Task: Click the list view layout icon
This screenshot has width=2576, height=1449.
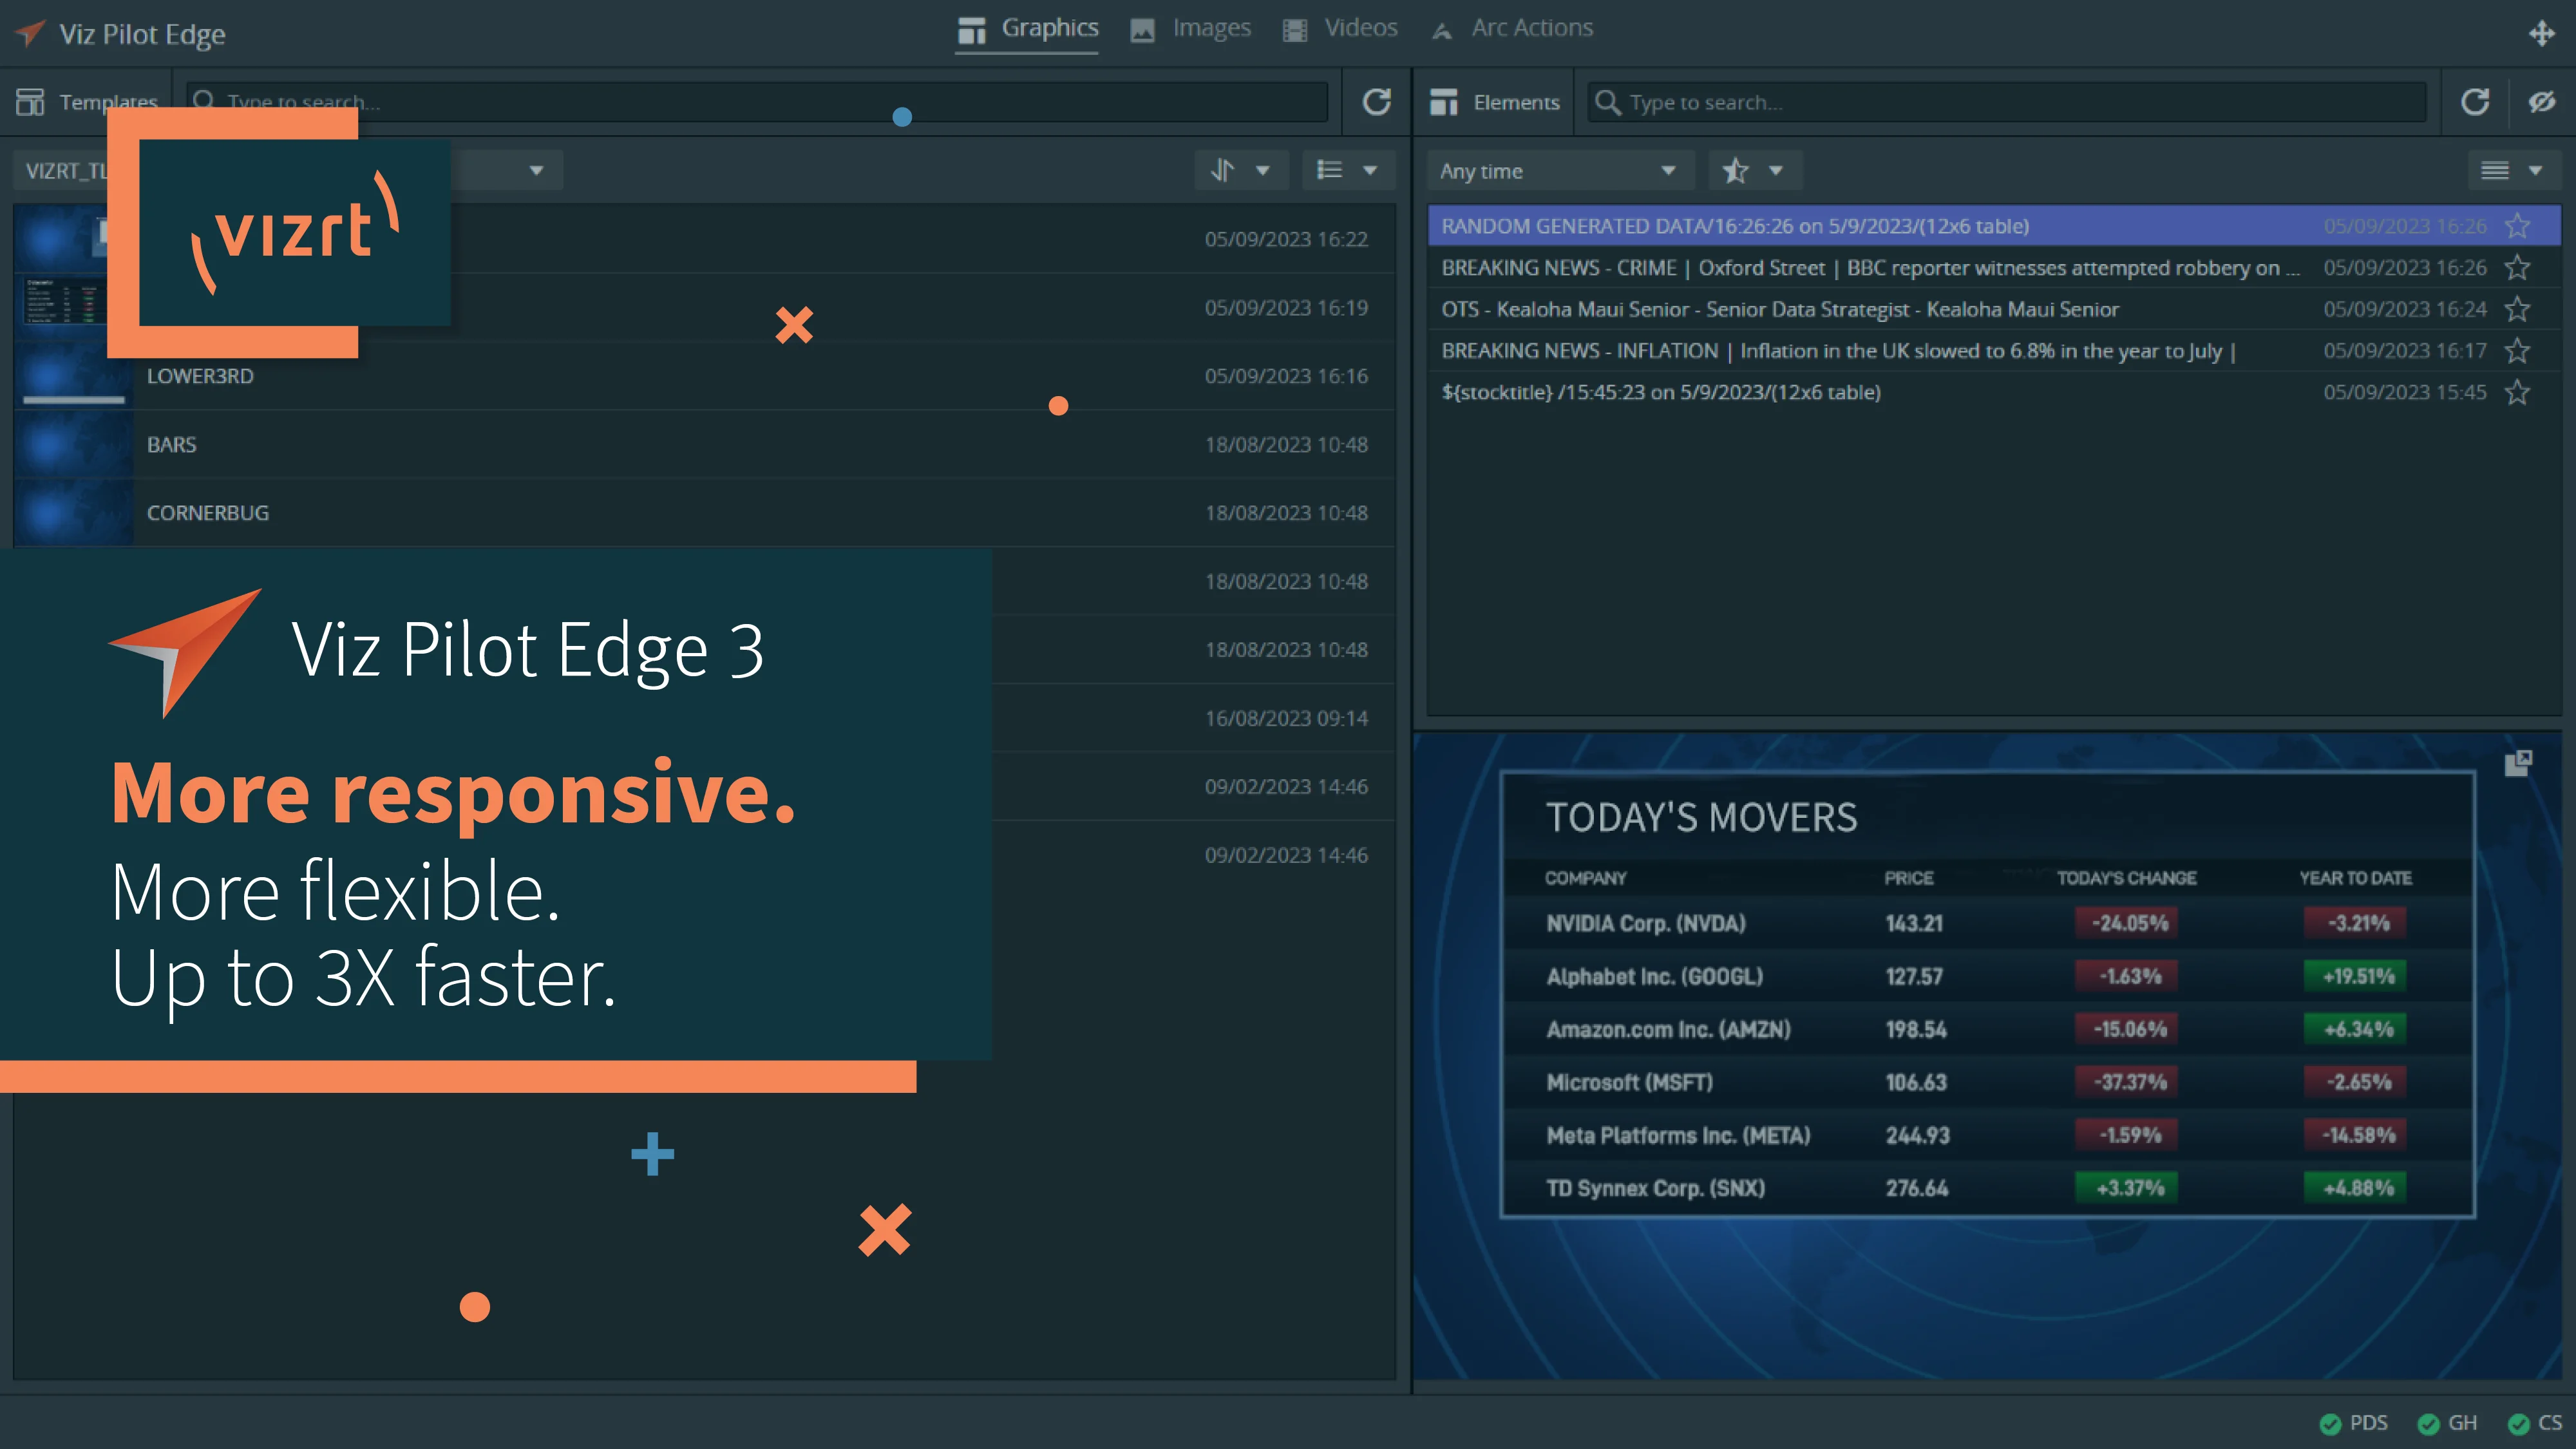Action: click(x=1331, y=170)
